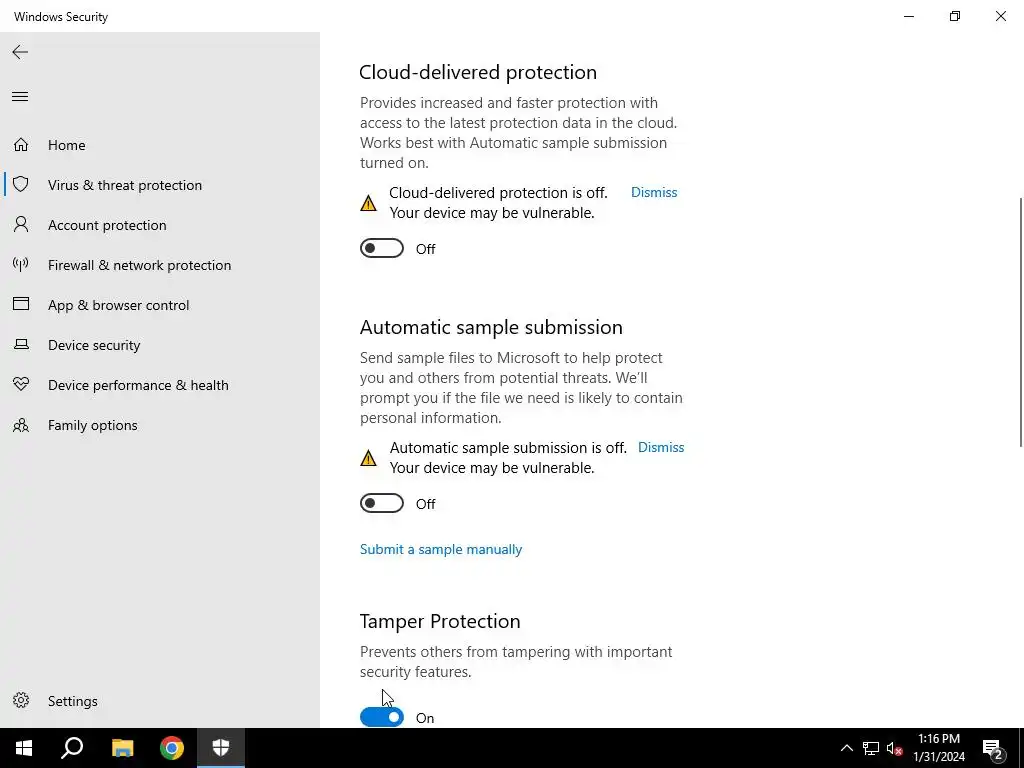The image size is (1024, 768).
Task: Click the Cloud-delivered protection warning triangle
Action: click(x=368, y=203)
